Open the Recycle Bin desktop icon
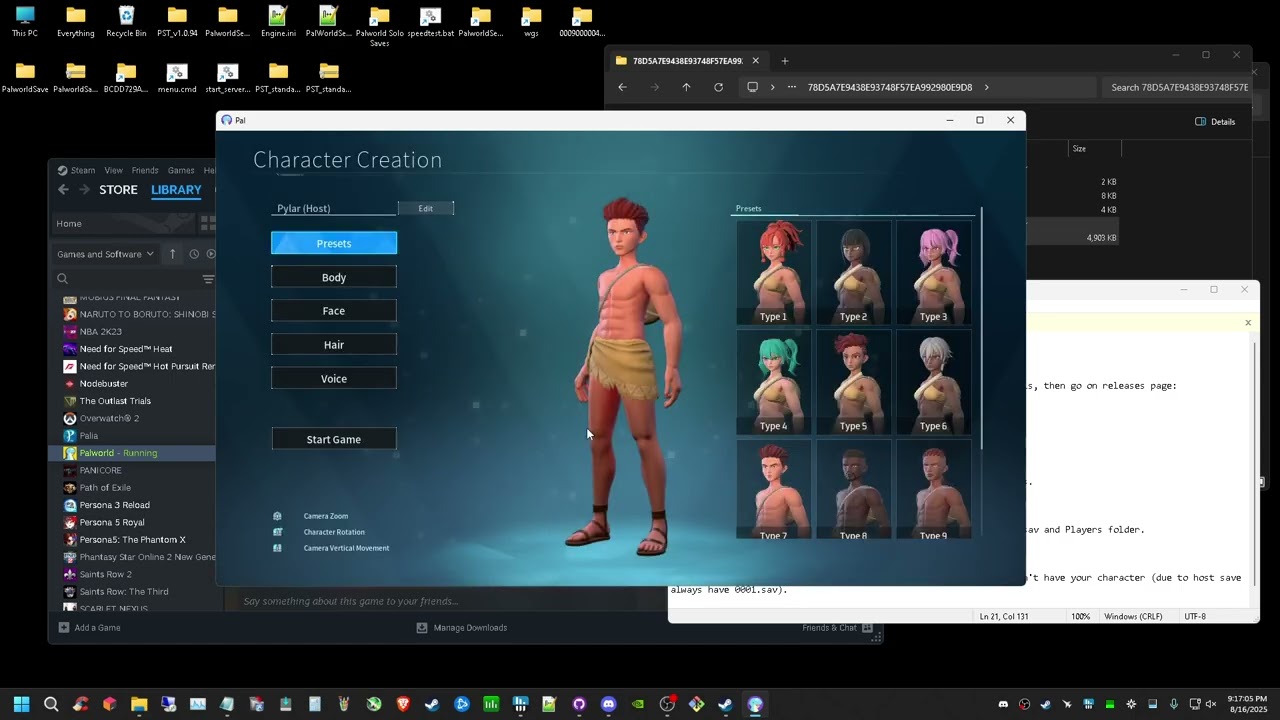 click(x=126, y=22)
